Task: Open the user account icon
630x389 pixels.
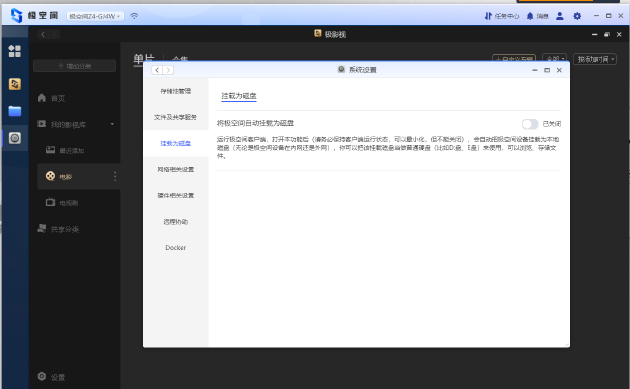Action: coord(560,16)
